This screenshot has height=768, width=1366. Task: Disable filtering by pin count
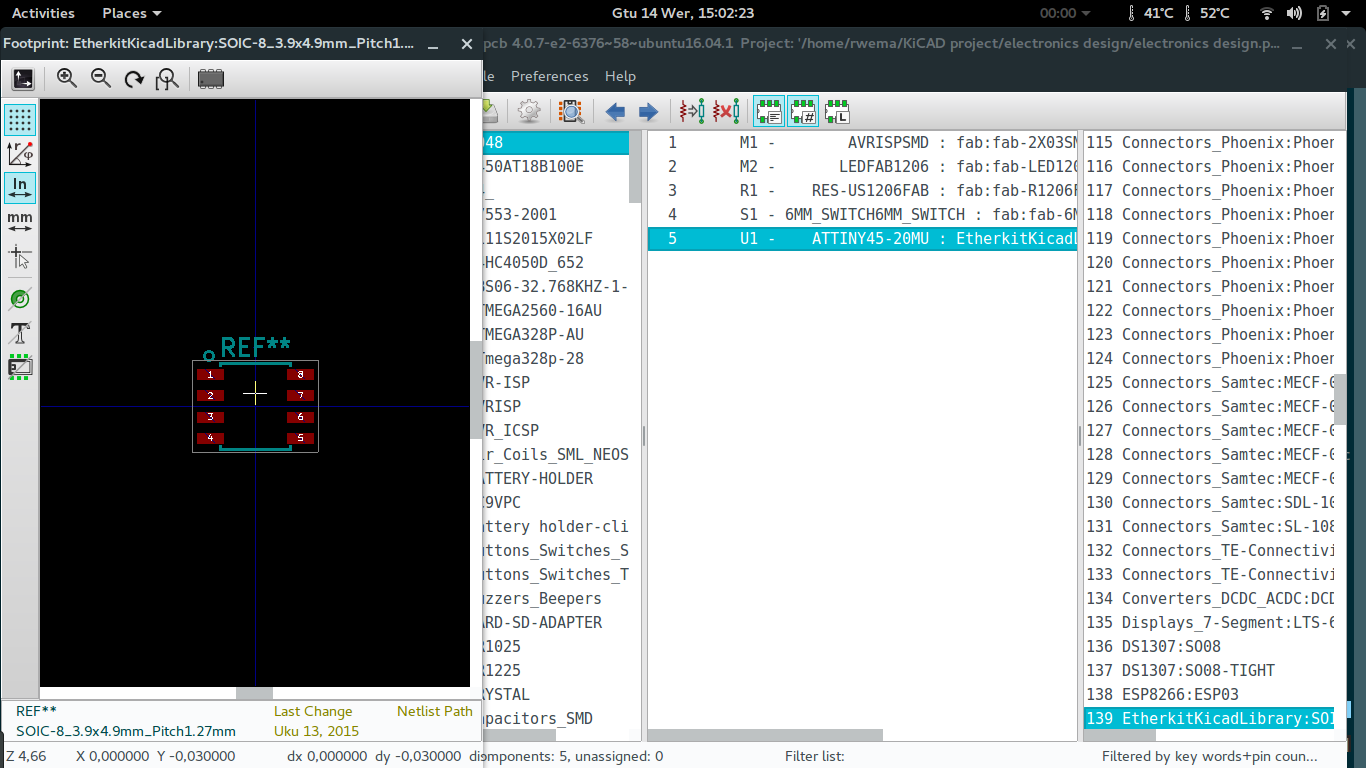coord(802,111)
